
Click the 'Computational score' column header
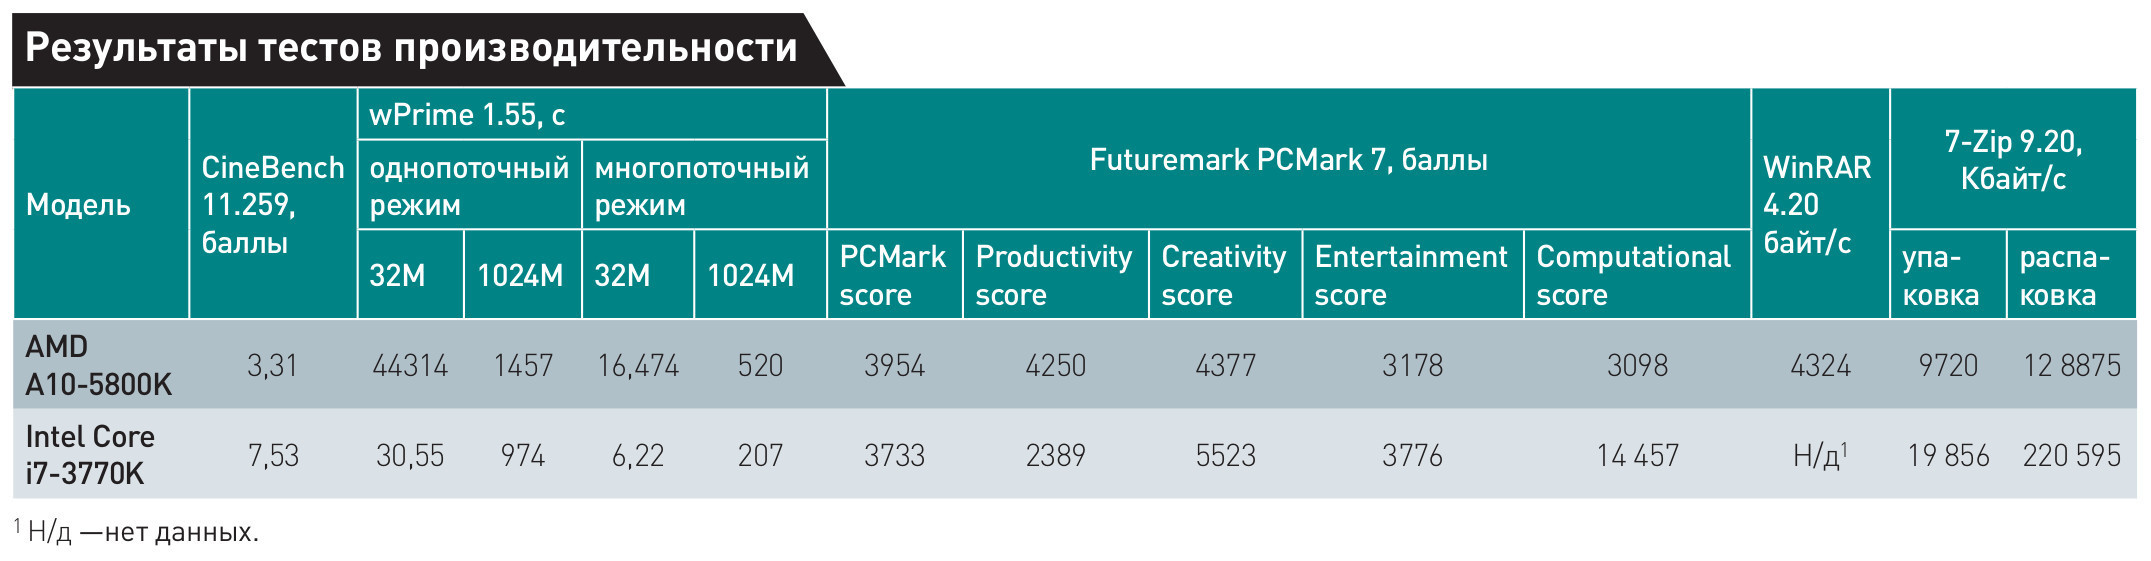point(1633,275)
